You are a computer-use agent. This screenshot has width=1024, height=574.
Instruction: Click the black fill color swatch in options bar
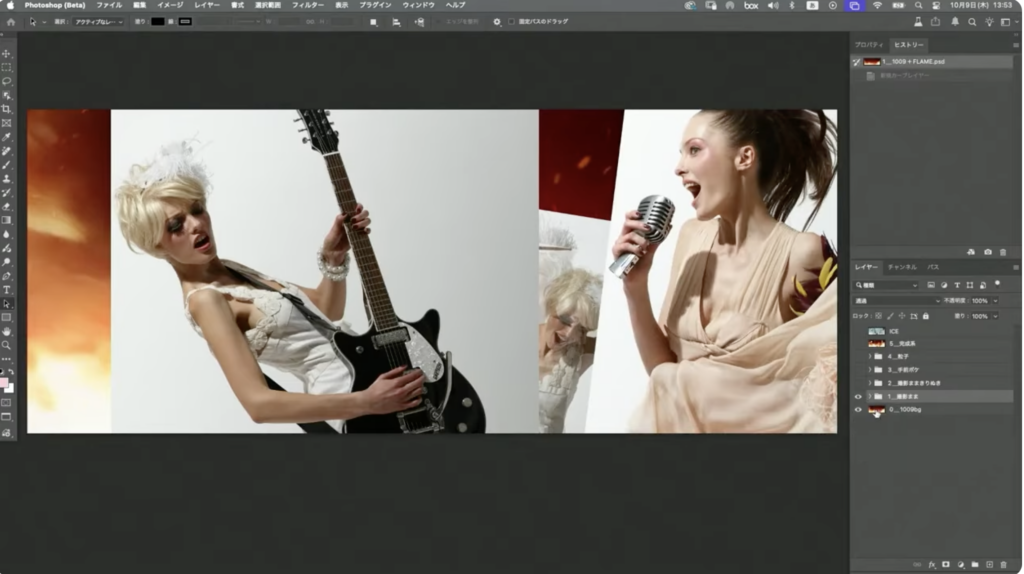coord(158,21)
